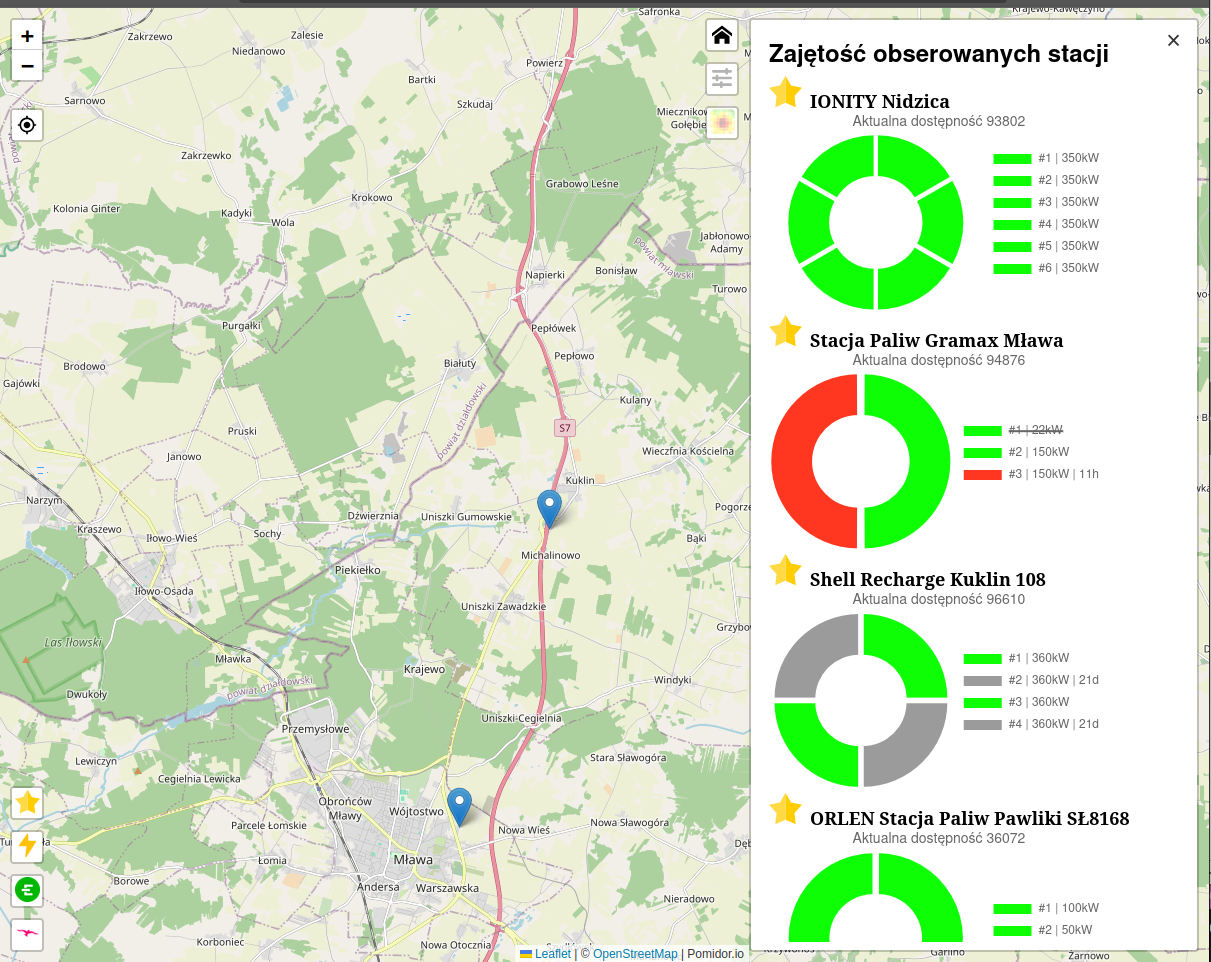Image resolution: width=1211 pixels, height=962 pixels.
Task: Click the lightning bolt map button
Action: pyautogui.click(x=27, y=846)
